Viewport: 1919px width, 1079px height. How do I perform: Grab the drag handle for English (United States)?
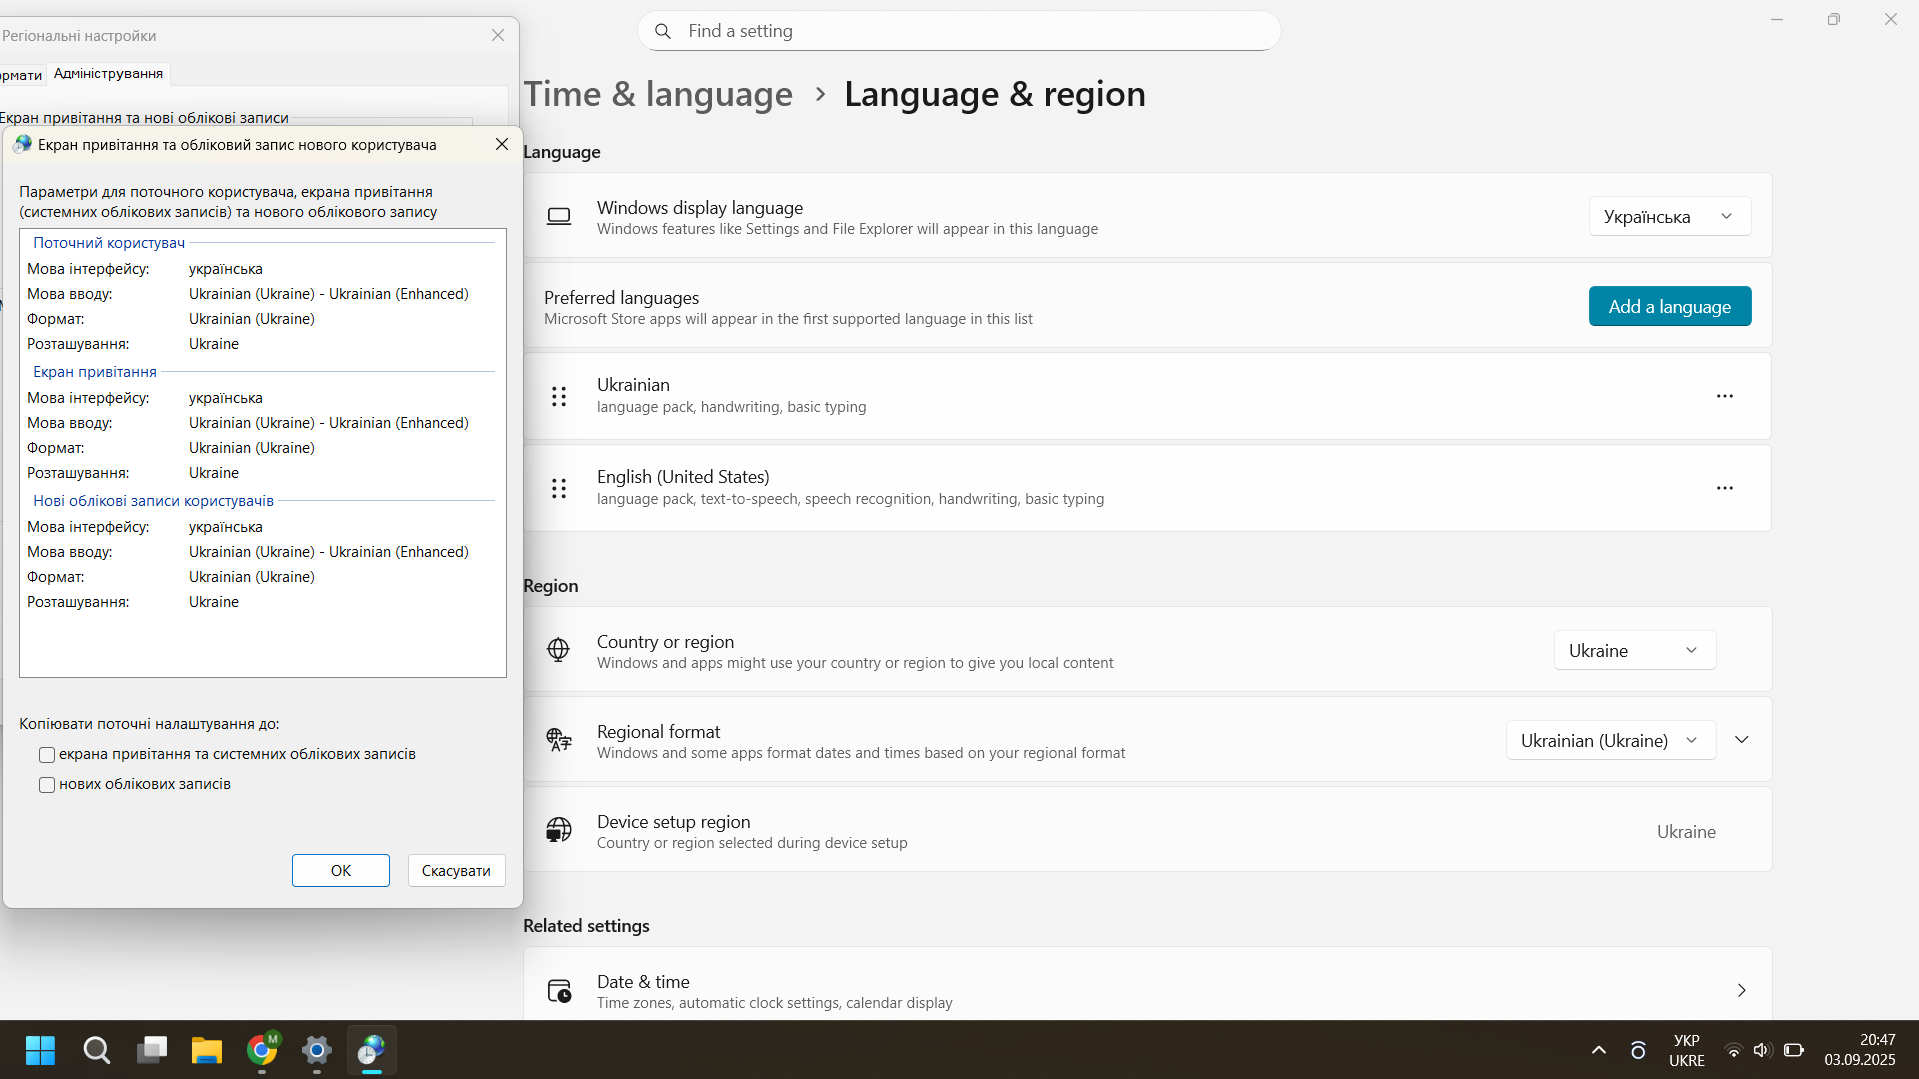tap(559, 489)
